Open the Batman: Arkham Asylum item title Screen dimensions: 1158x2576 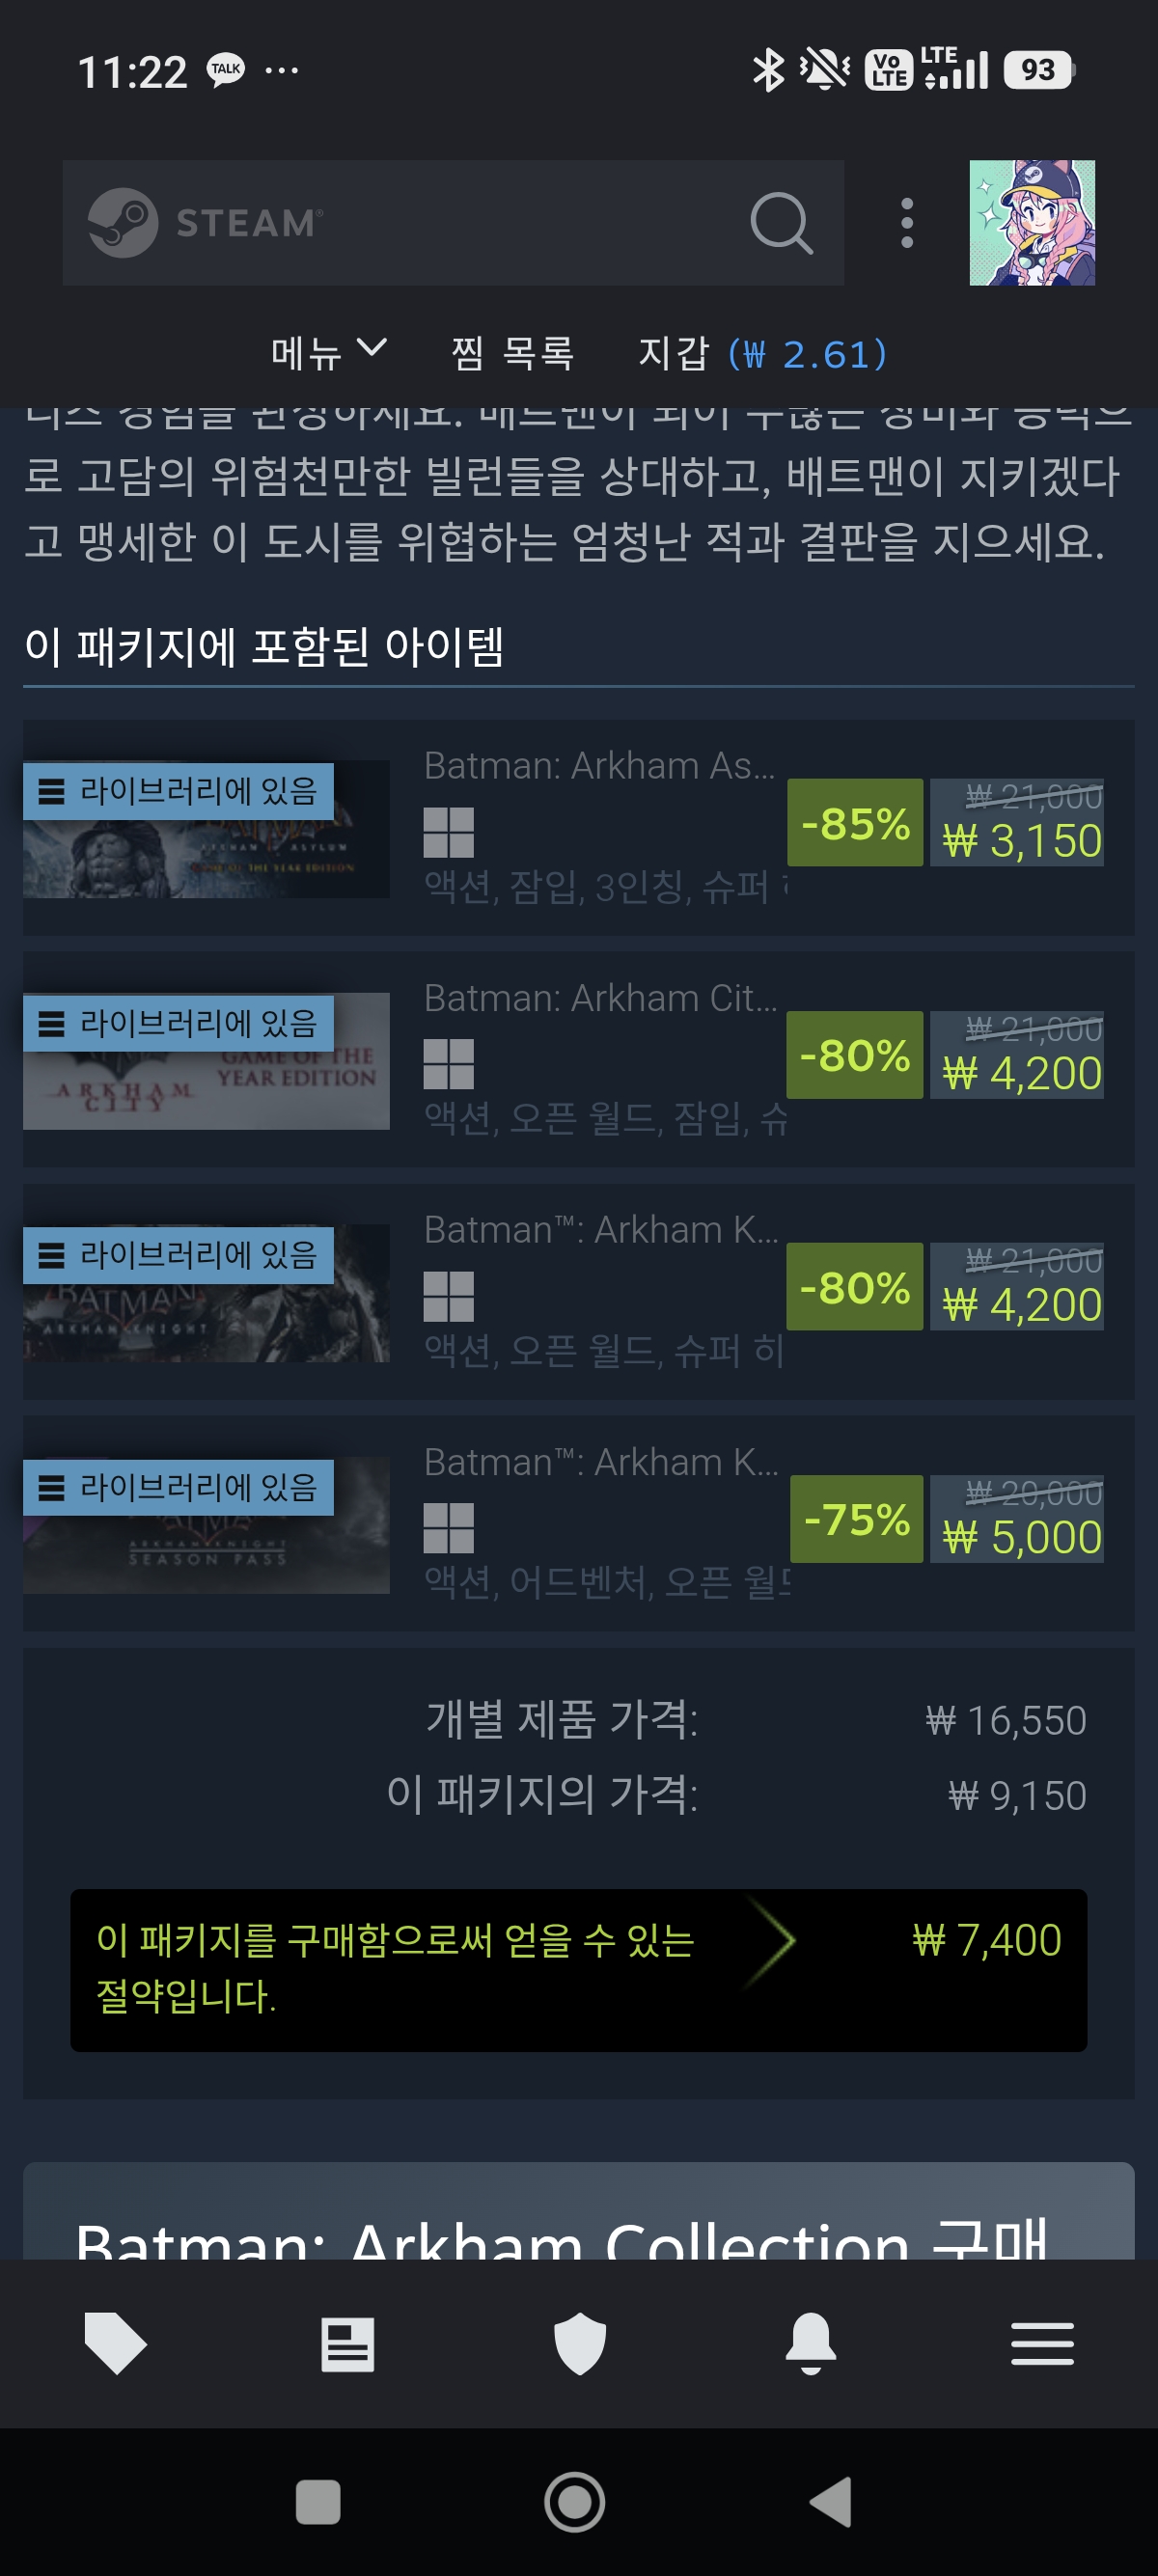(x=599, y=766)
